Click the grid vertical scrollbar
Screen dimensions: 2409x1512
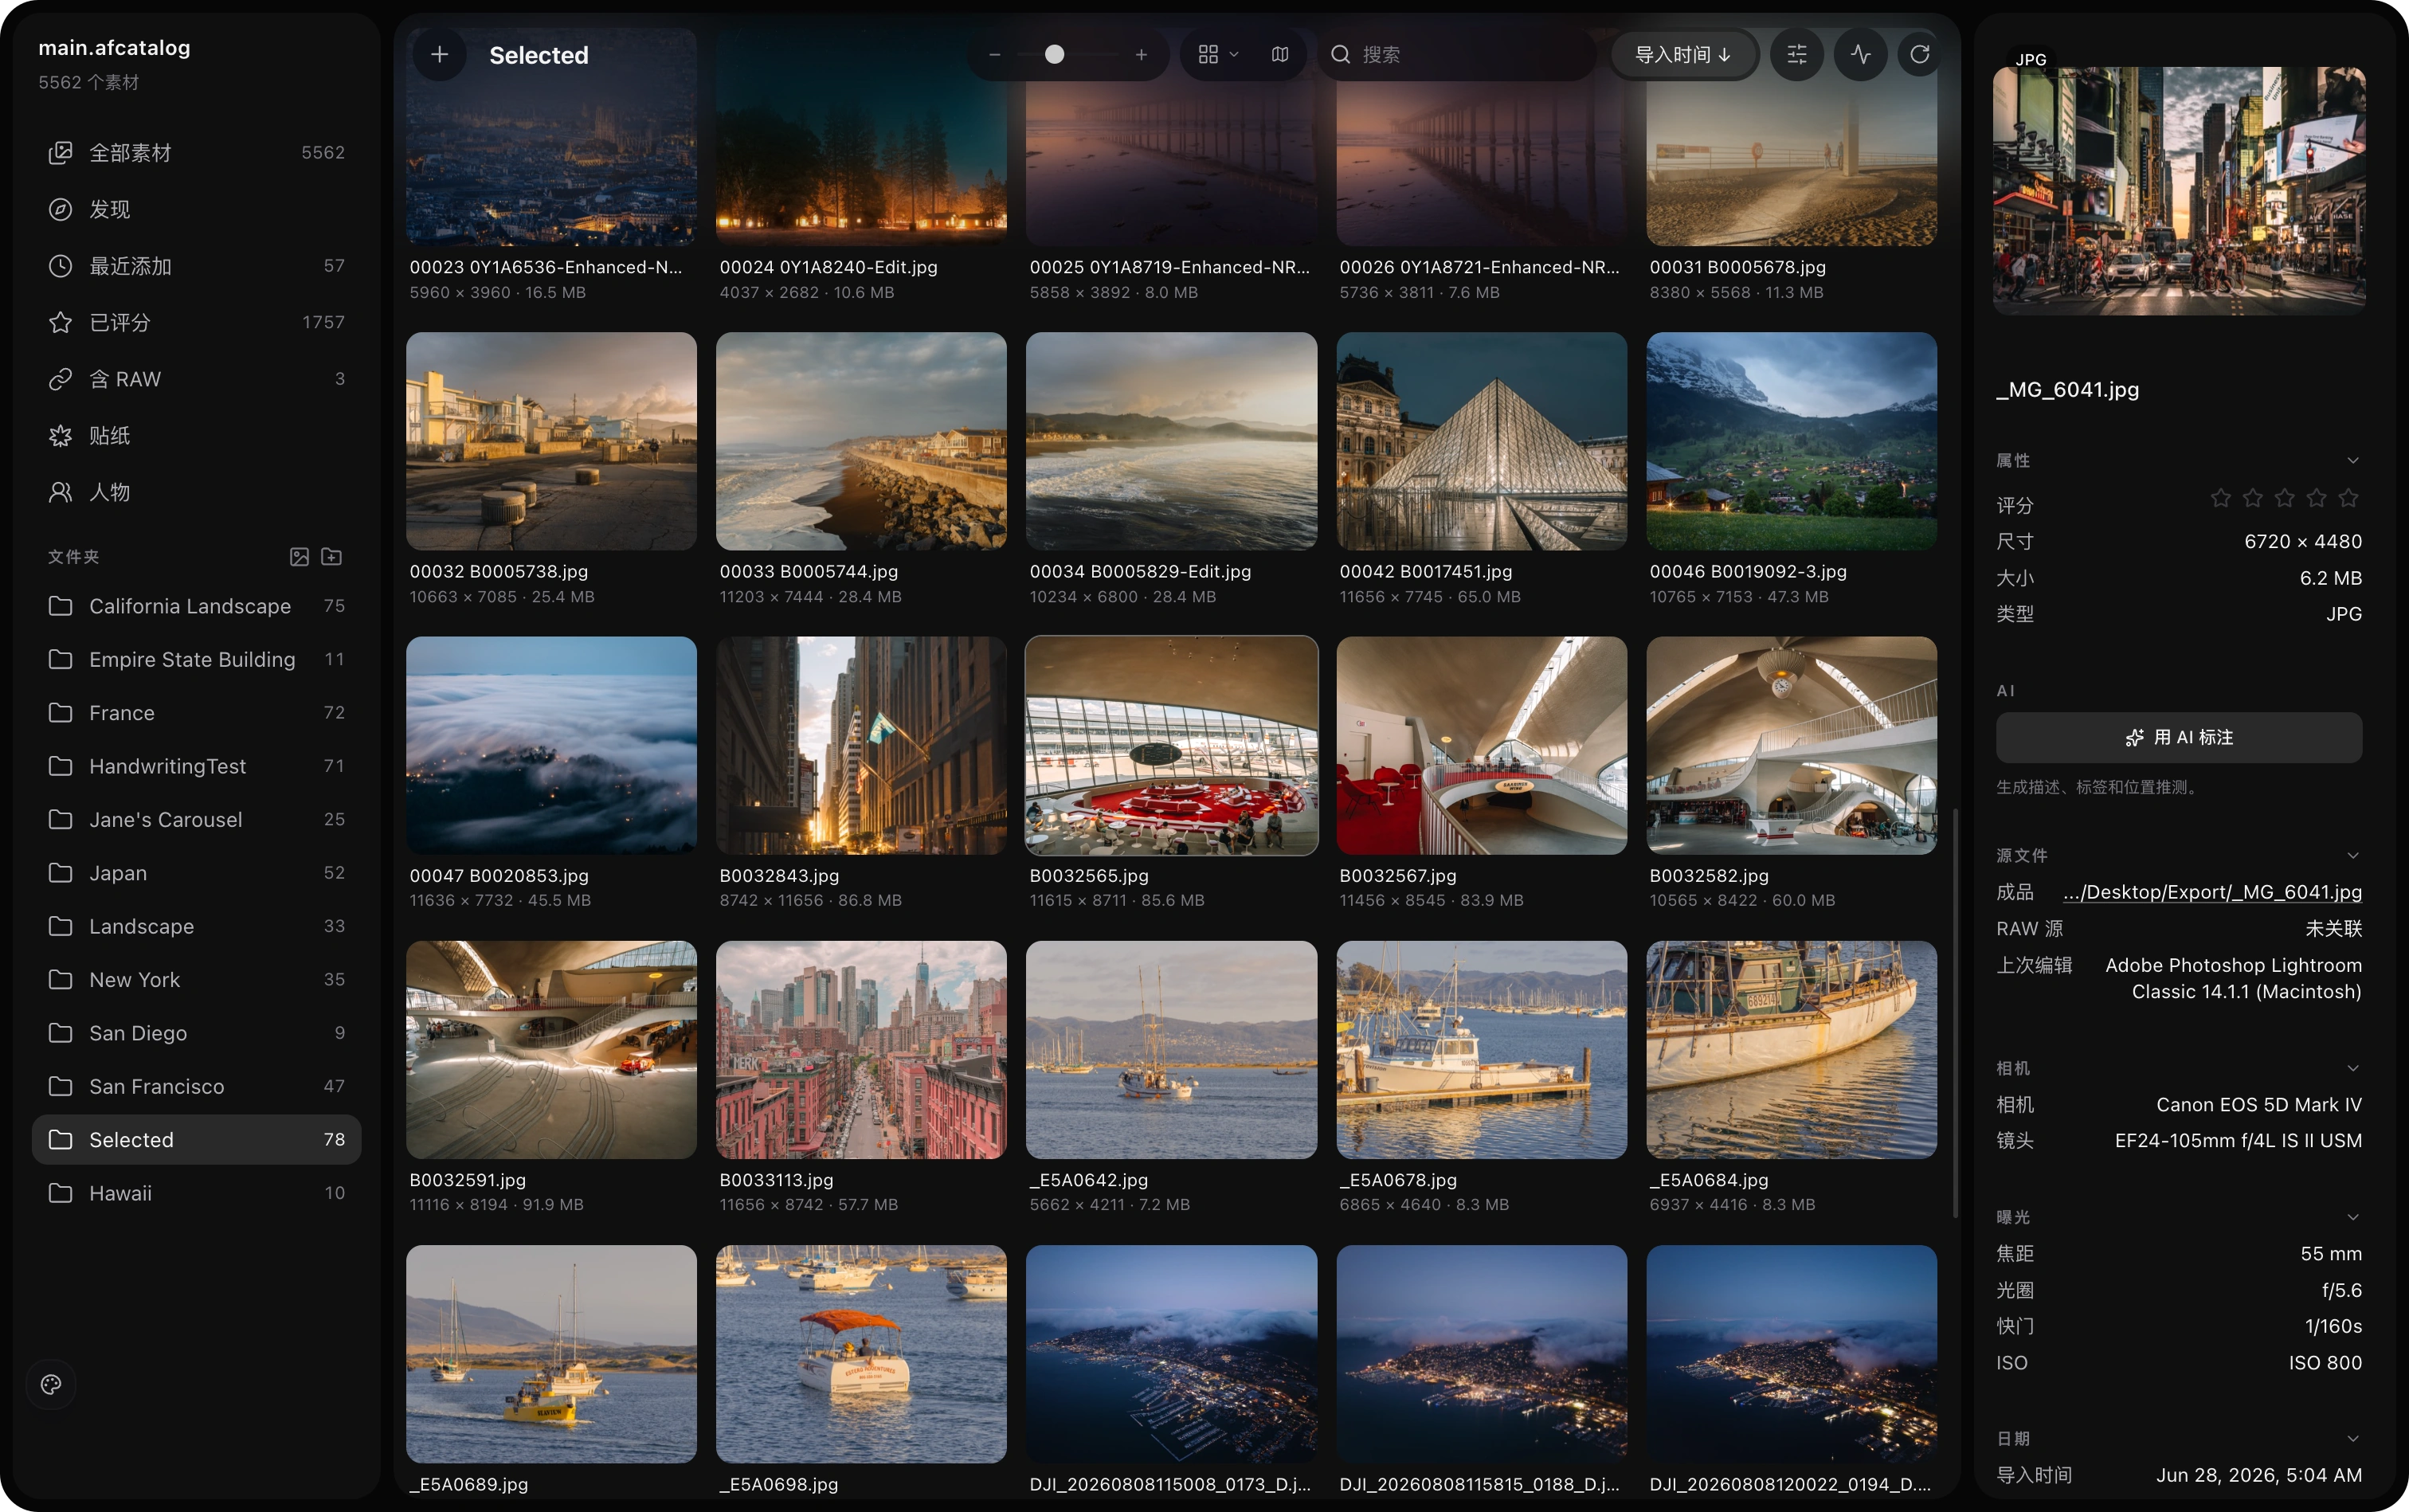pos(1955,1013)
